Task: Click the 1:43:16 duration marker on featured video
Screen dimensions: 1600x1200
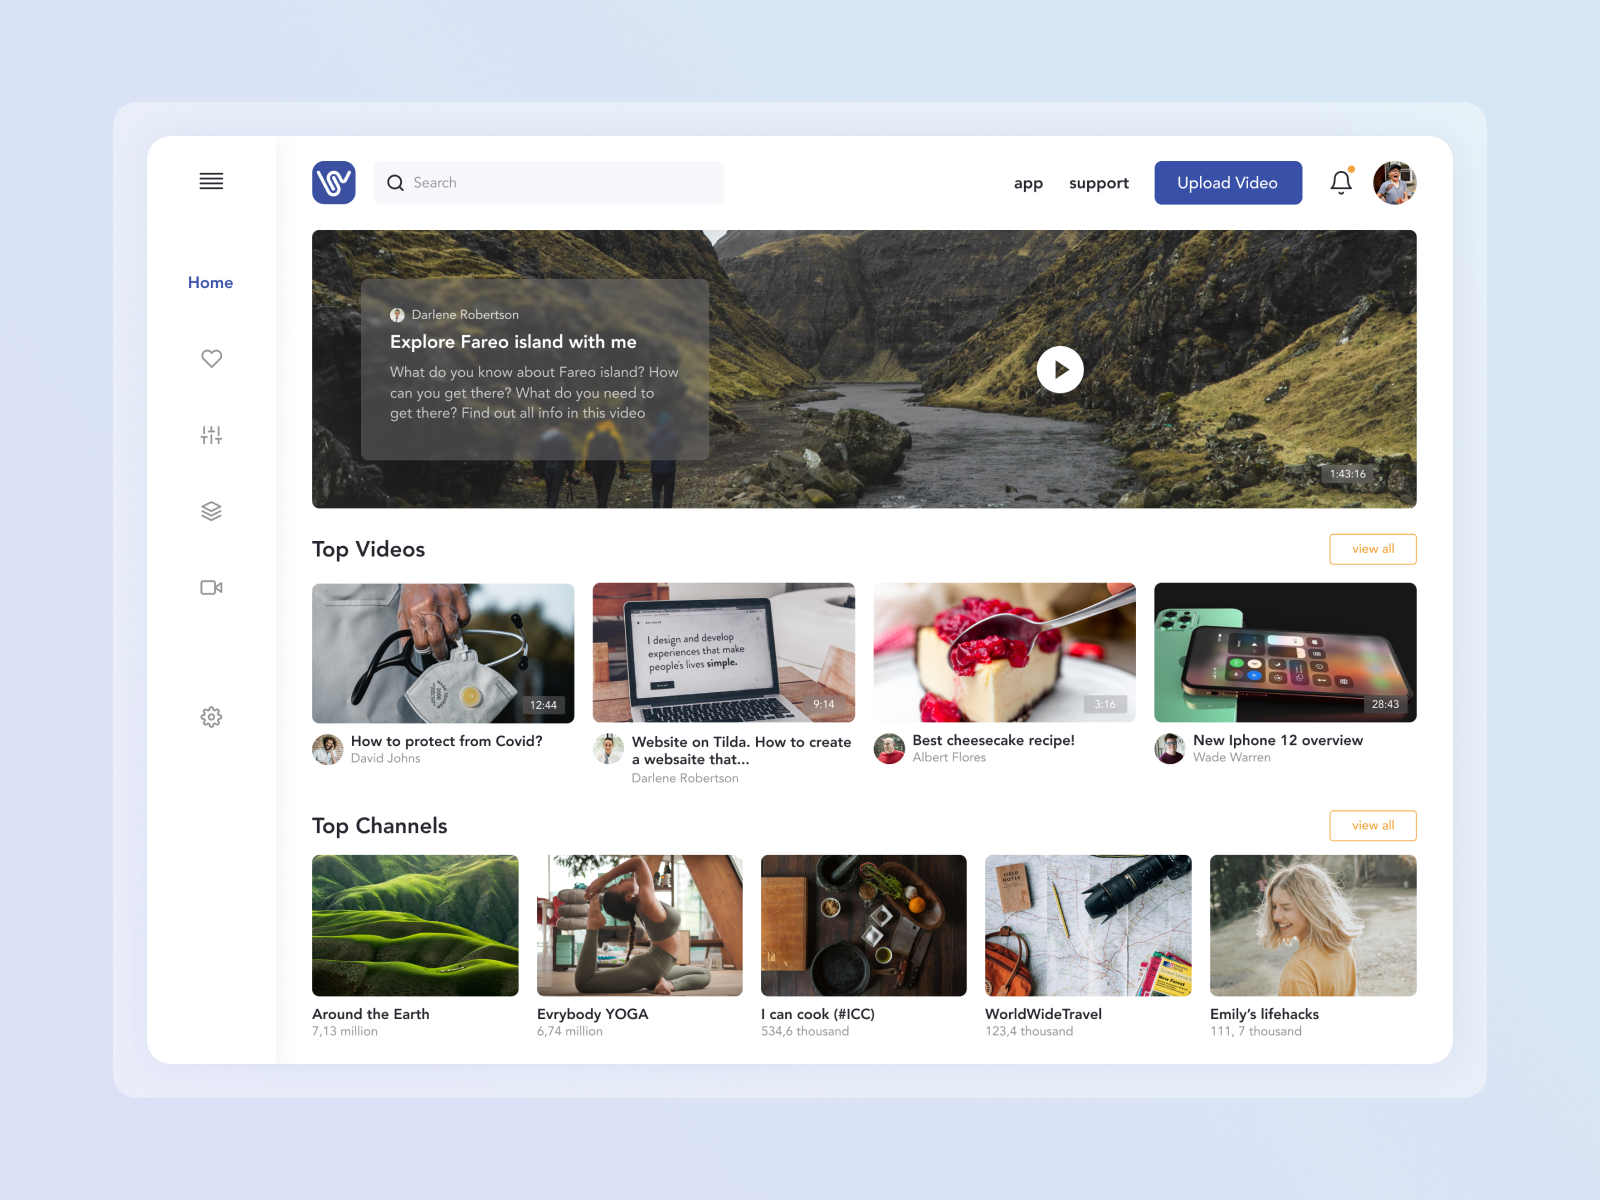Action: pos(1348,474)
